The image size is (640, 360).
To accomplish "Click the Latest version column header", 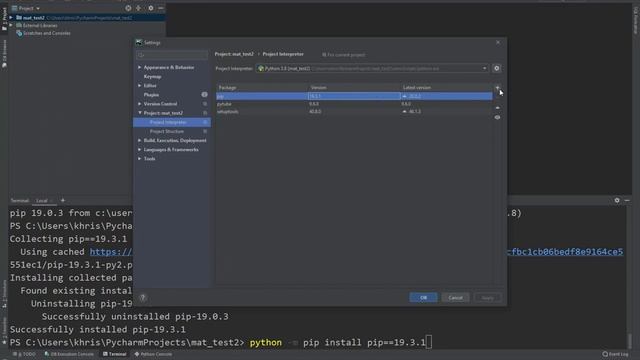I will tap(447, 88).
